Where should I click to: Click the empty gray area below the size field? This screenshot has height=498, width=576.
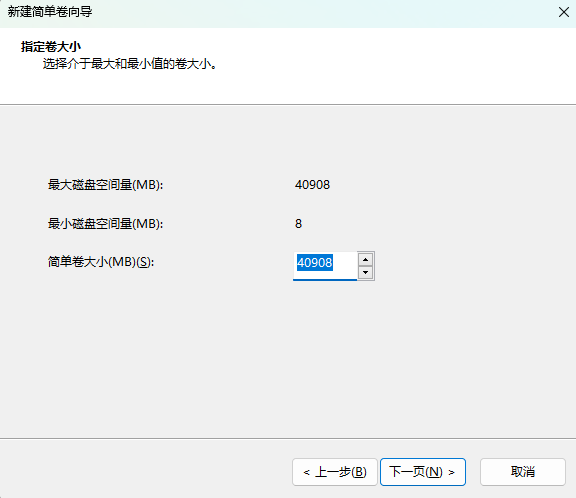288,353
